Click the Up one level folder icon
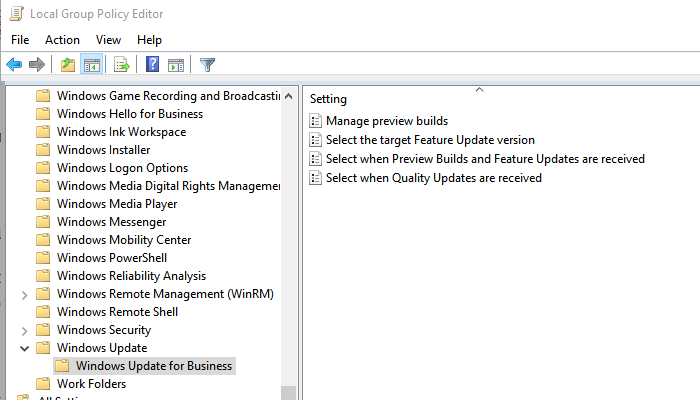Viewport: 700px width, 400px height. (x=67, y=65)
